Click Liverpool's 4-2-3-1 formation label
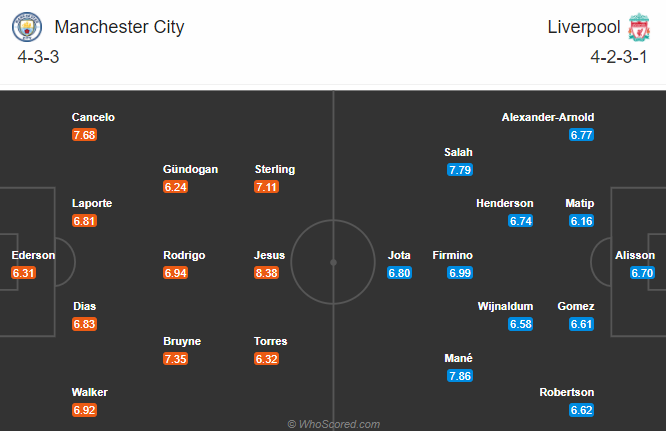Viewport: 666px width, 431px height. click(x=618, y=57)
